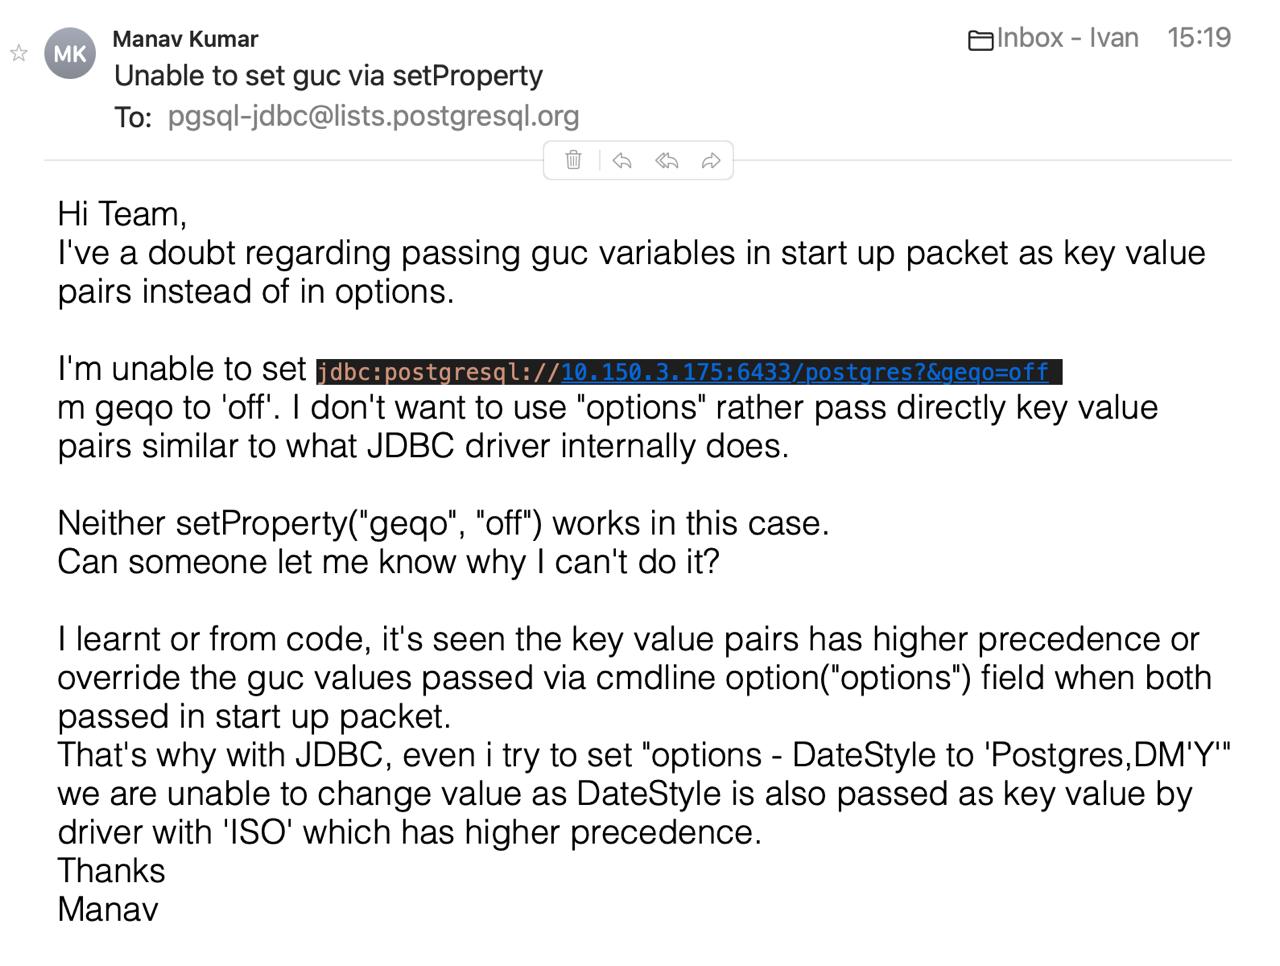Click subject Unable to set guc via setProperty
The image size is (1280, 966).
[328, 76]
